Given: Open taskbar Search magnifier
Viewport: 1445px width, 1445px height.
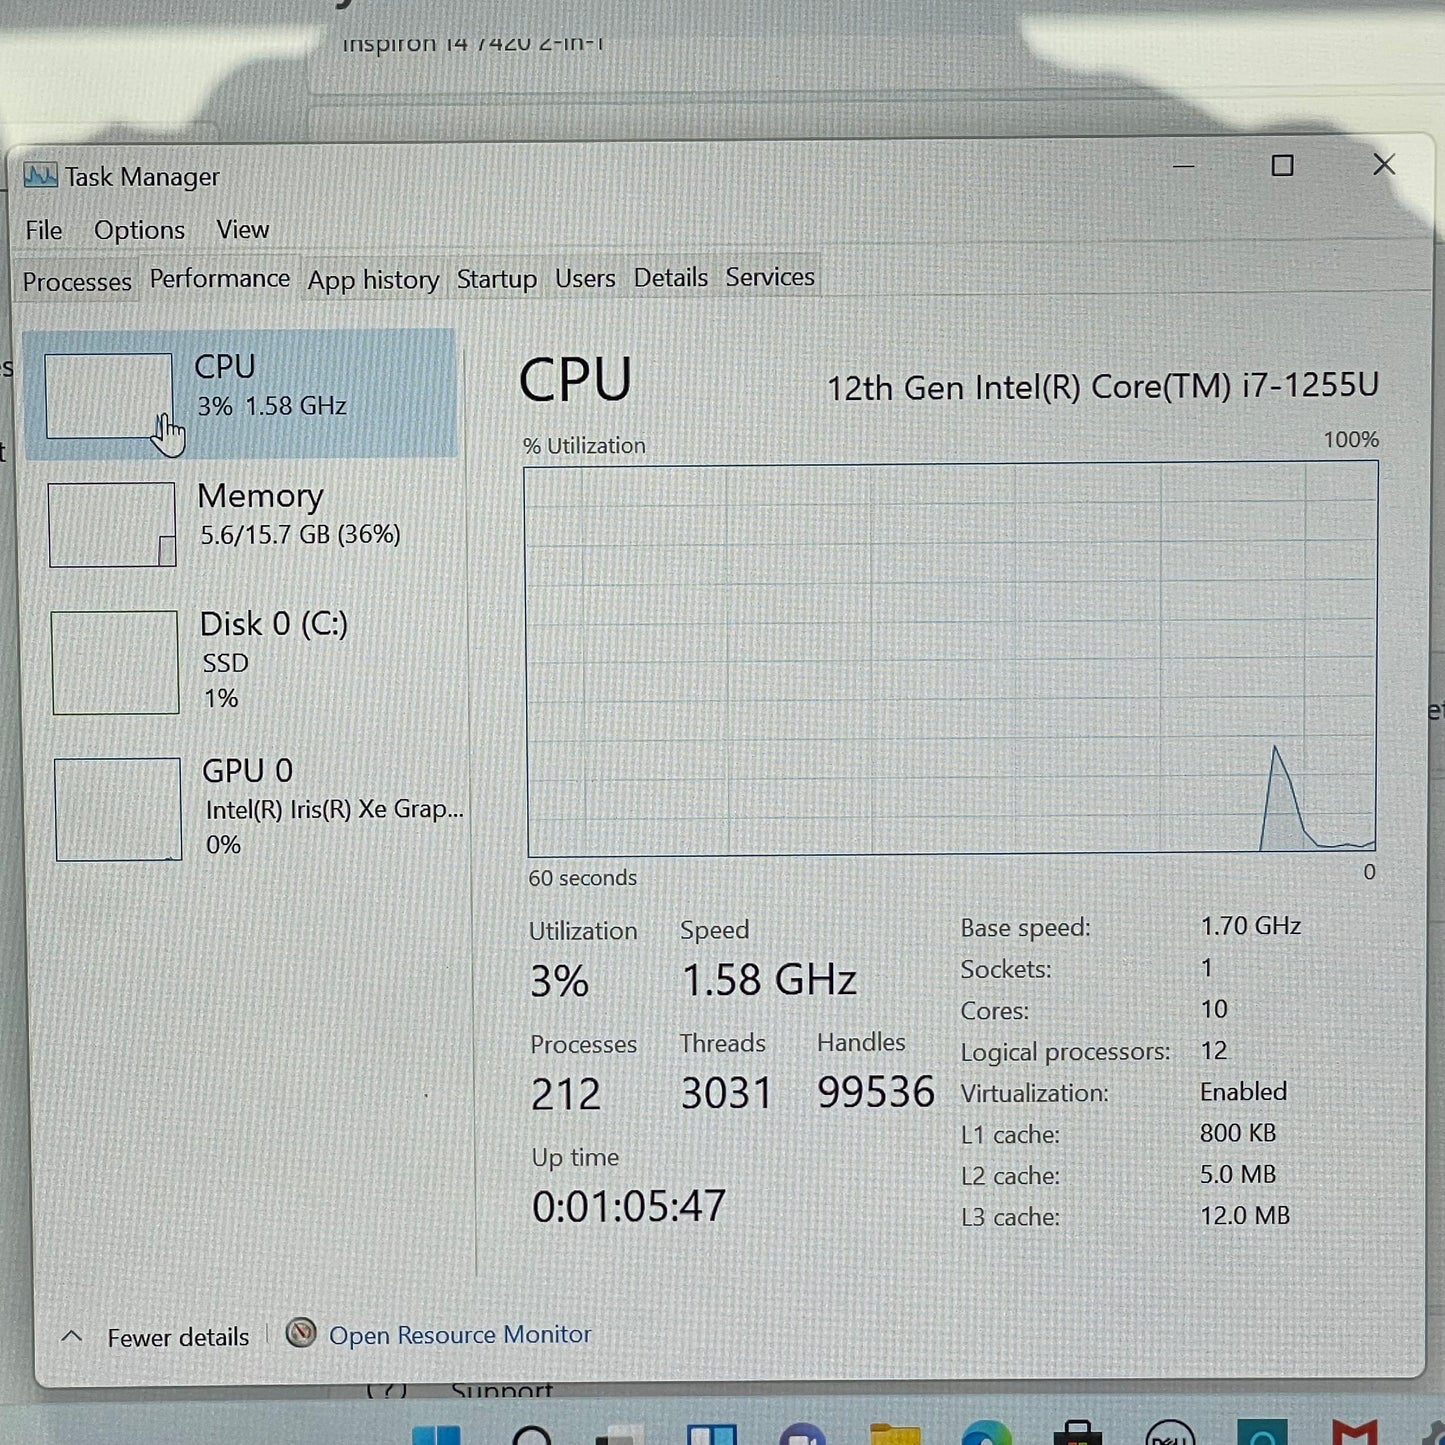Looking at the screenshot, I should pyautogui.click(x=531, y=1434).
